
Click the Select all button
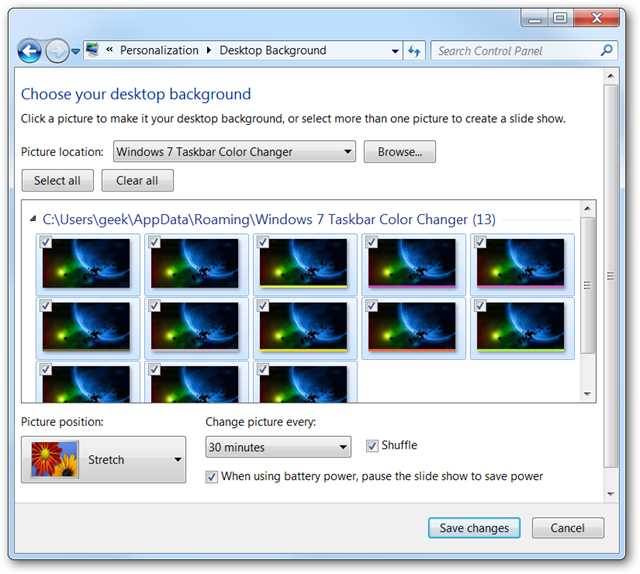57,180
